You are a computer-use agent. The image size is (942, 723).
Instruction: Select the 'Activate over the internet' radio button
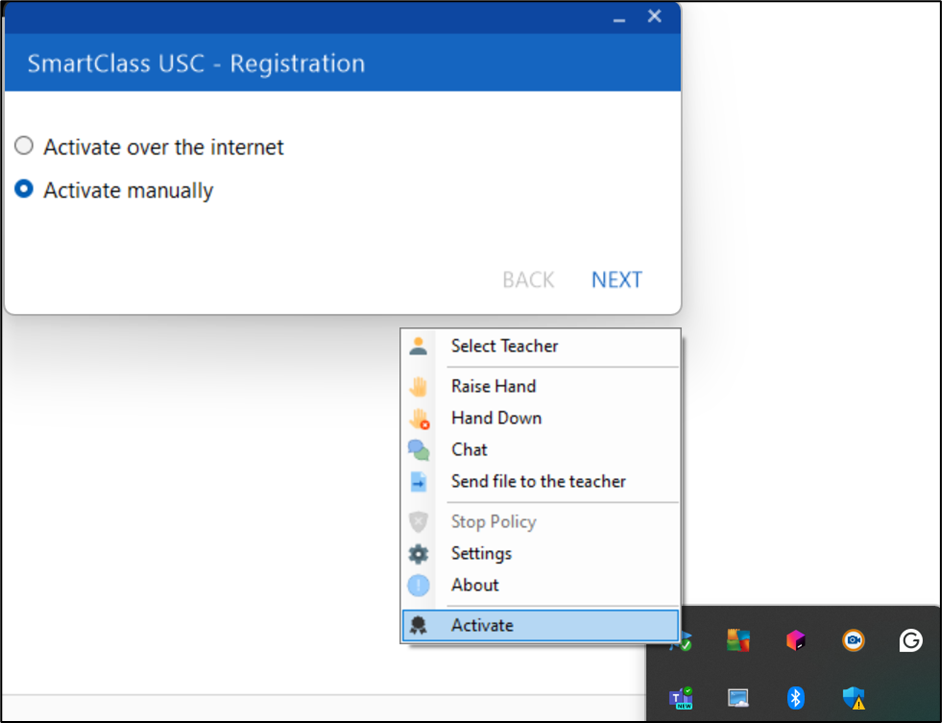(24, 147)
